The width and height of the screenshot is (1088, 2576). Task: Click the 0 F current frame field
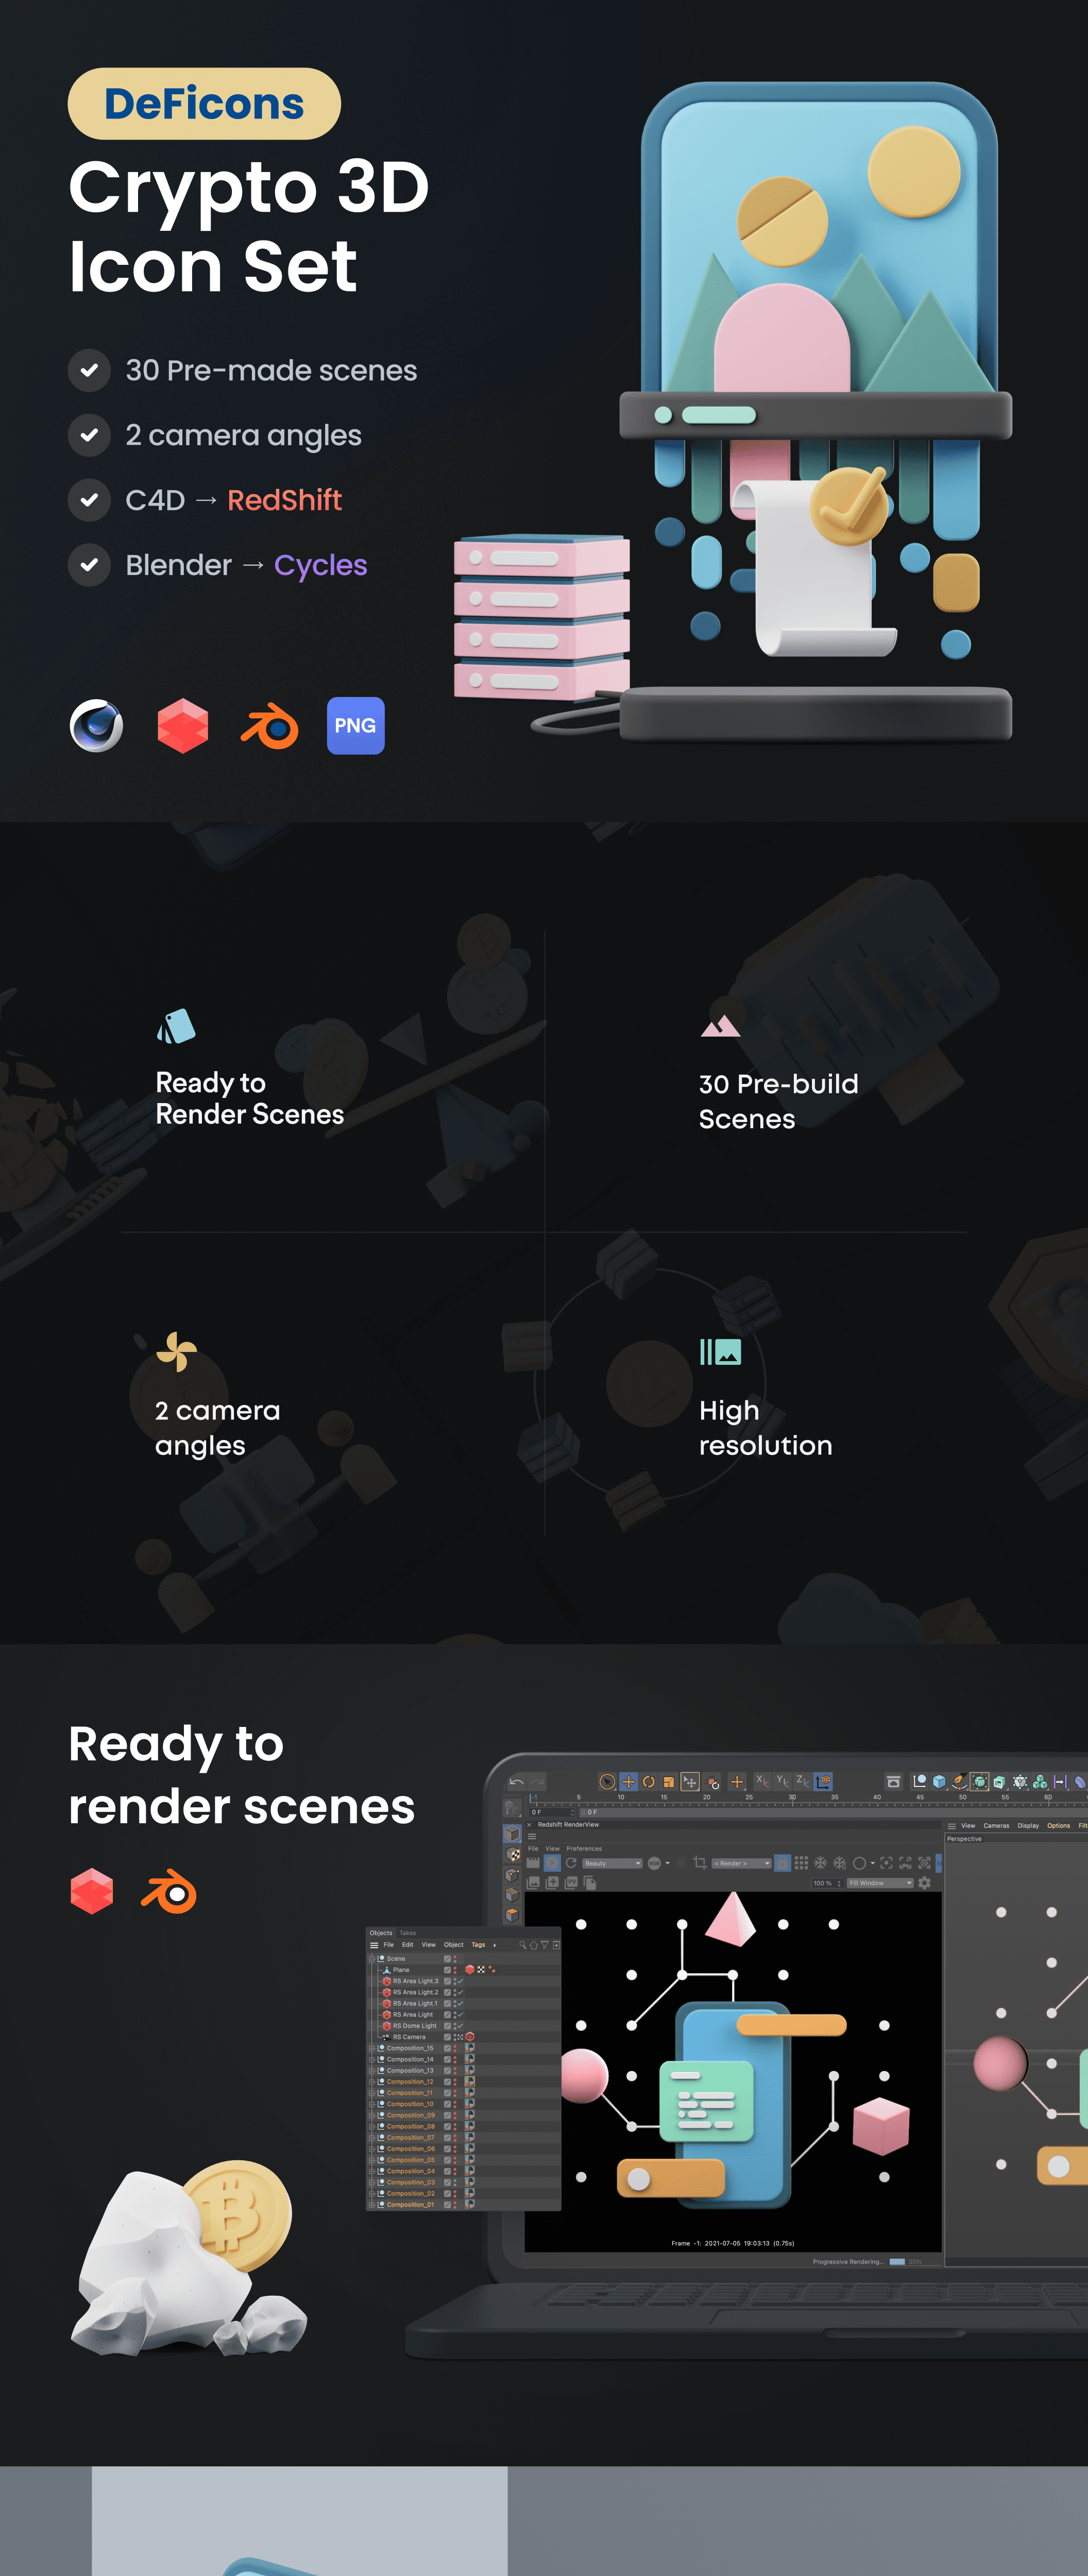(553, 1812)
